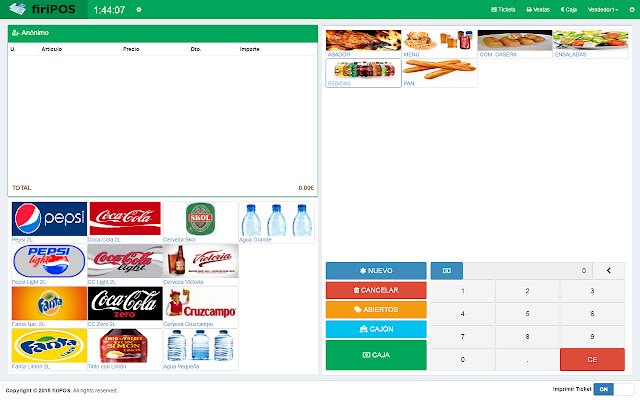The height and width of the screenshot is (400, 640).
Task: Open the cash drawer with CAJÓN
Action: pos(376,329)
